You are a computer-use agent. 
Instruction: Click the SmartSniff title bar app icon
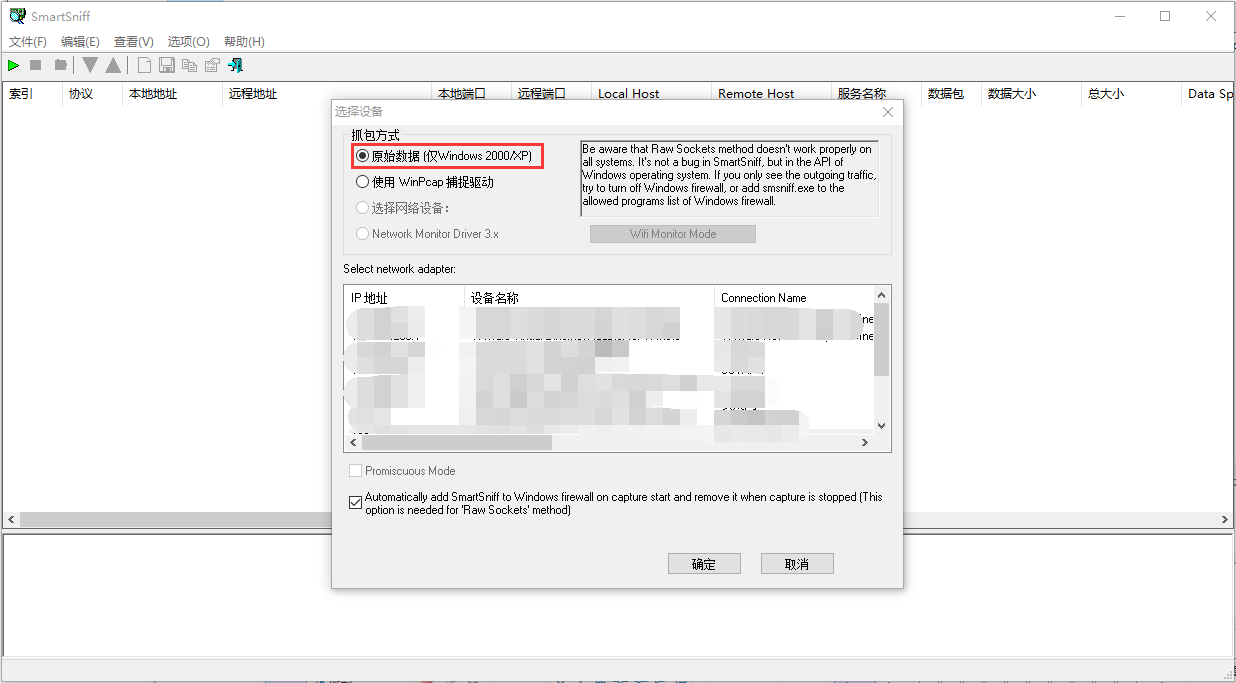tap(17, 16)
